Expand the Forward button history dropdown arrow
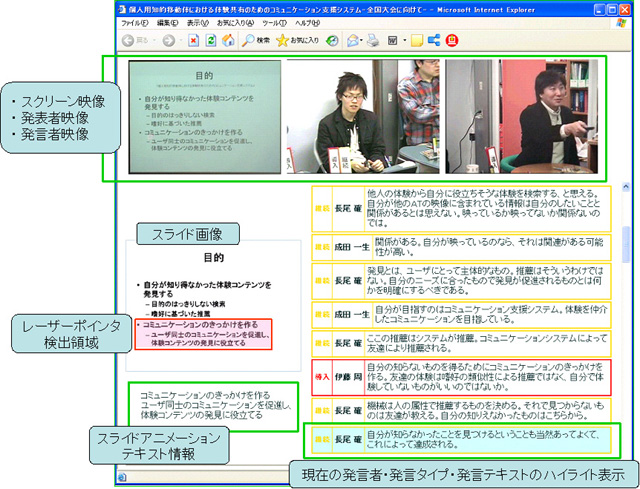The height and width of the screenshot is (489, 640). [181, 40]
